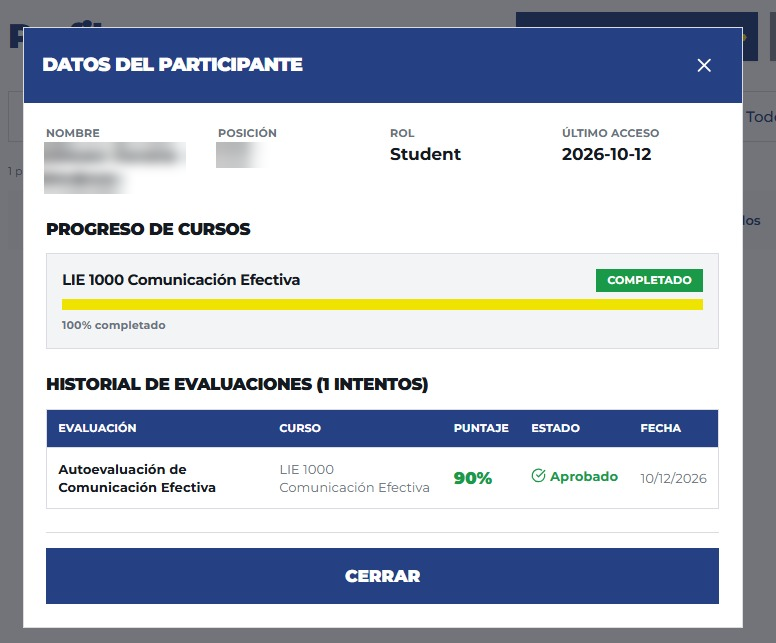Click the Student role value

point(425,154)
